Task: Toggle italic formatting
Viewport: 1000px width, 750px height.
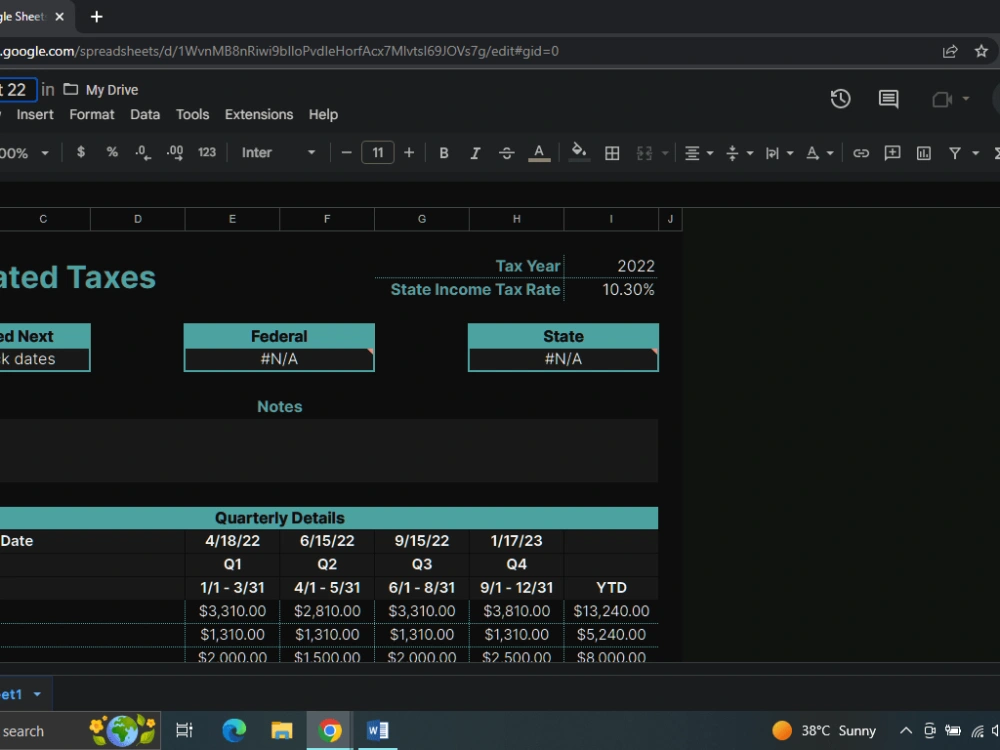Action: click(x=475, y=153)
